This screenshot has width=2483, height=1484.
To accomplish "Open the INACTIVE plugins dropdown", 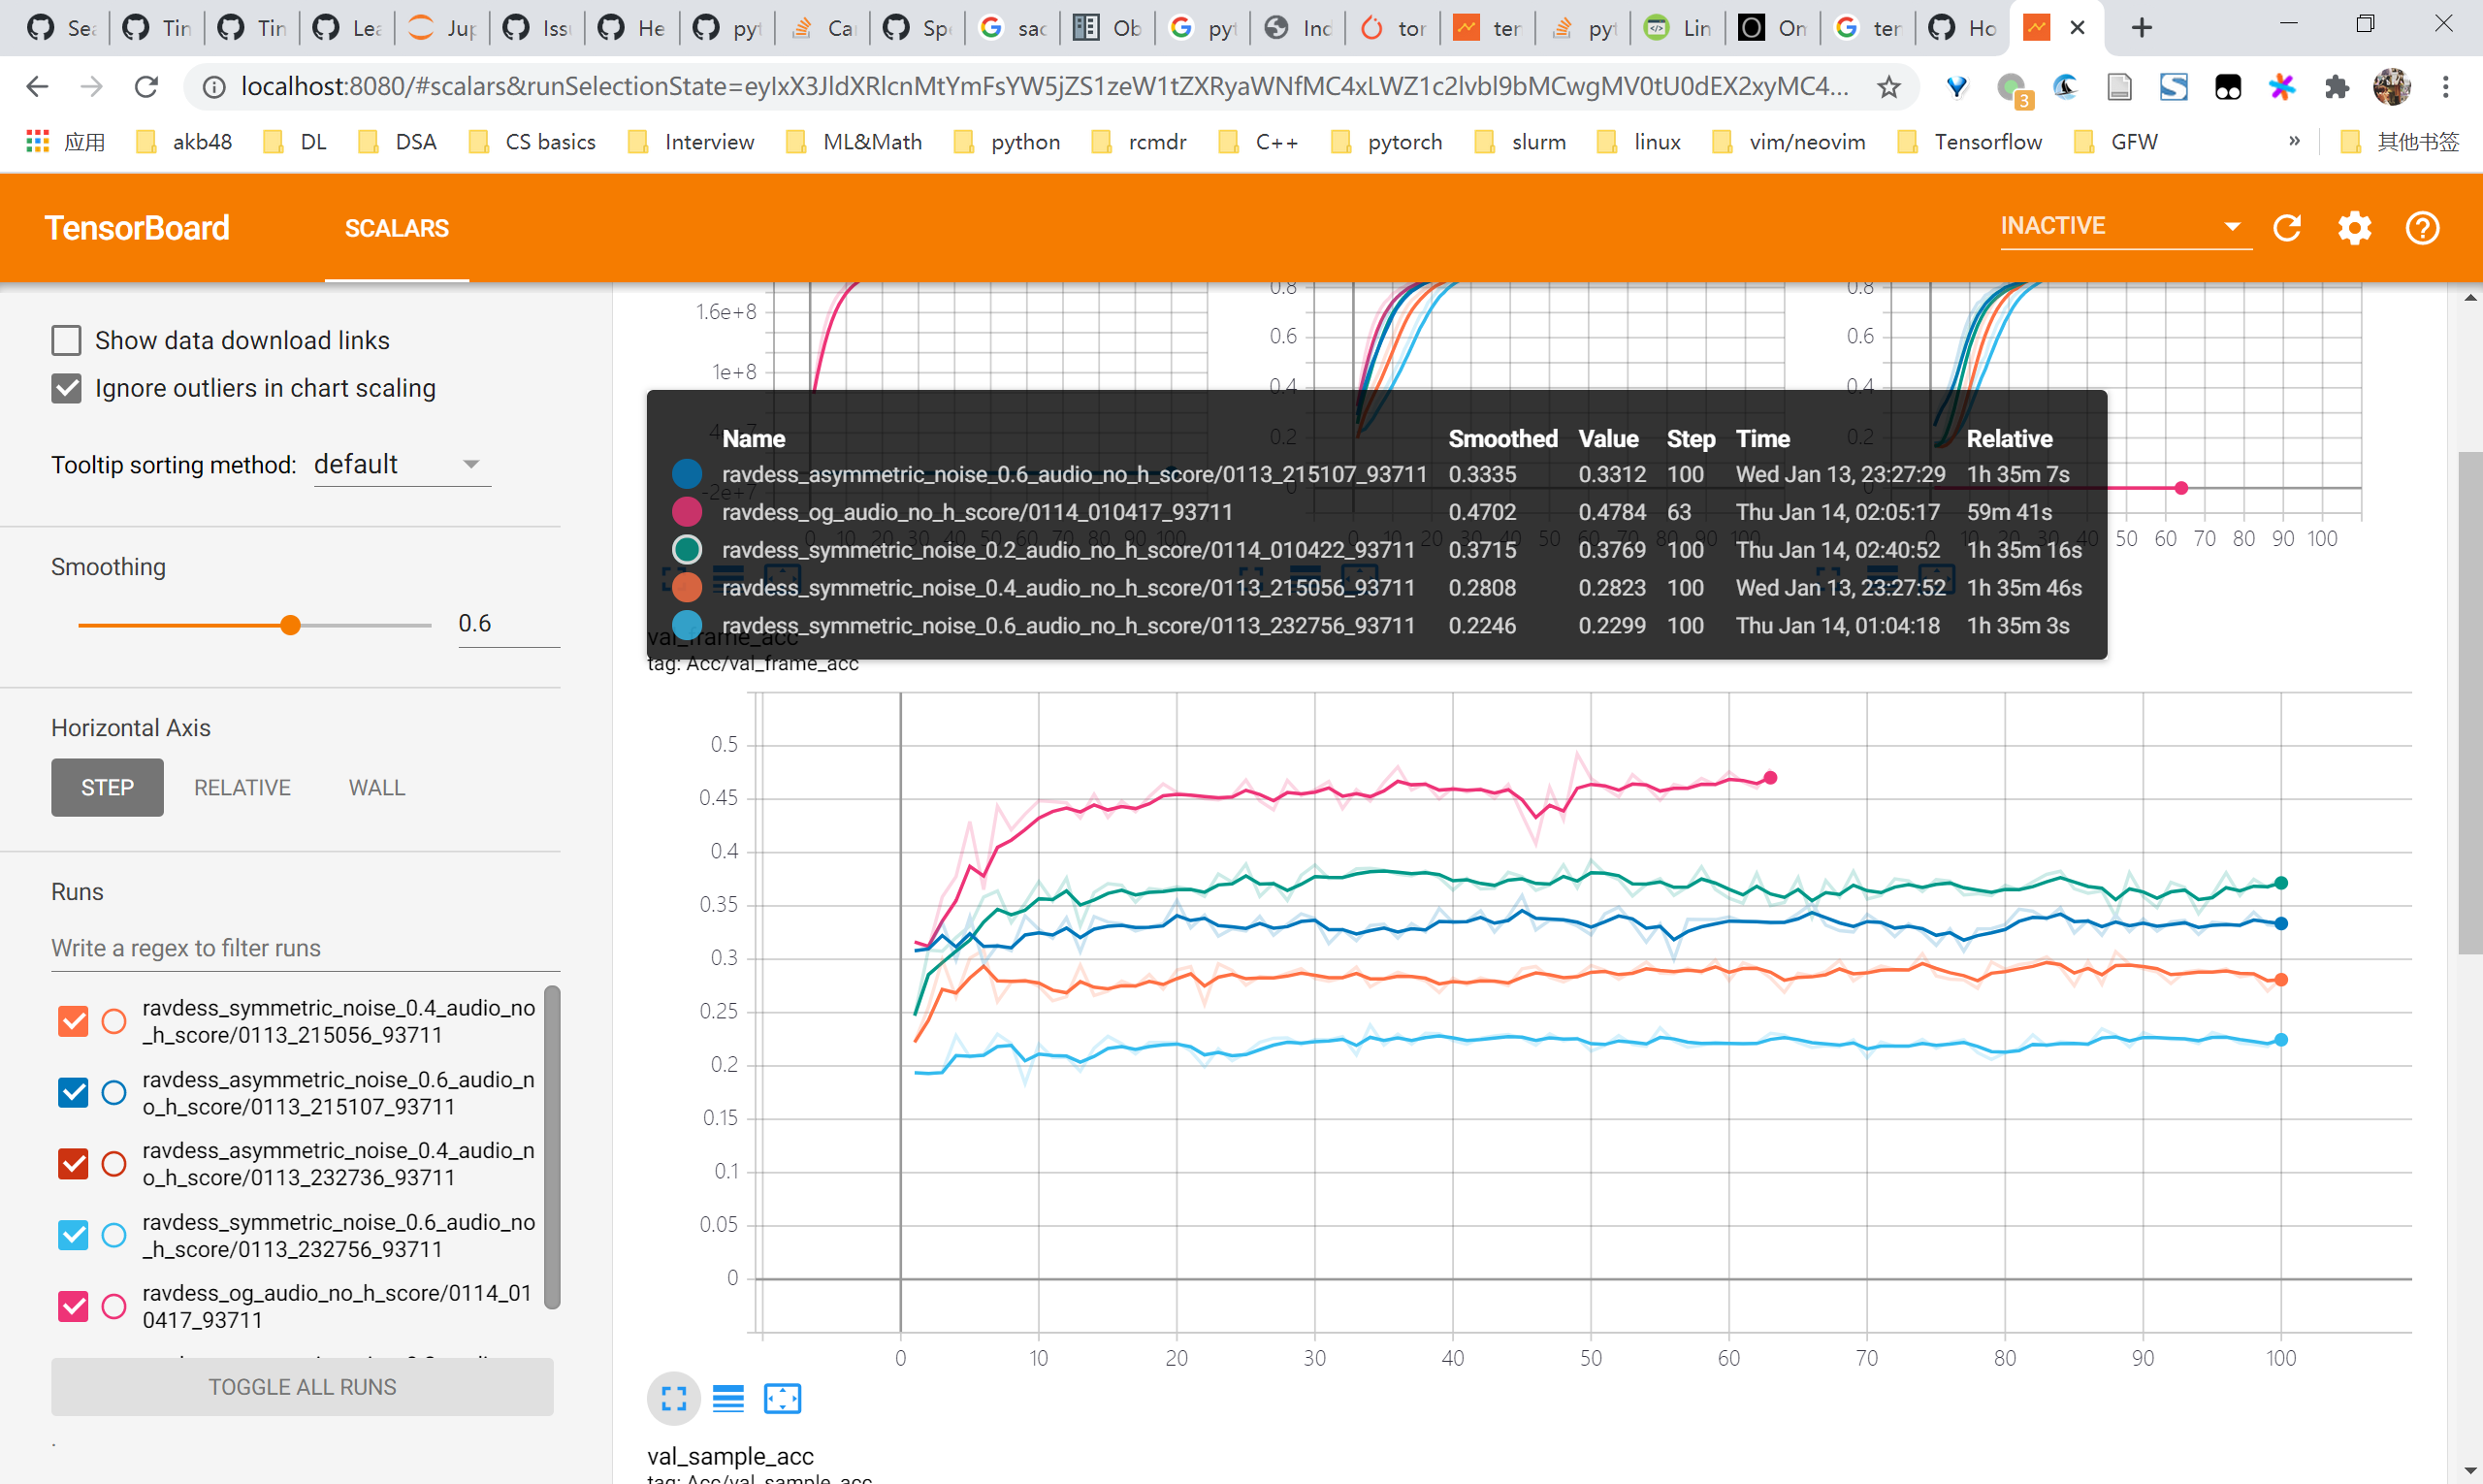I will click(2125, 226).
